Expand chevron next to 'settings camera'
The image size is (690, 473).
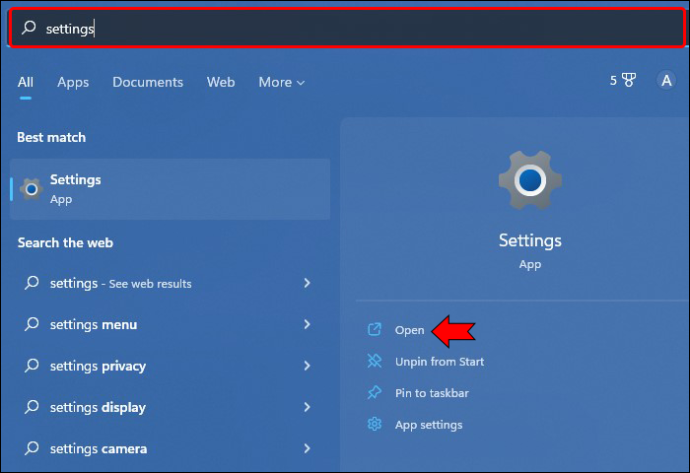point(307,448)
